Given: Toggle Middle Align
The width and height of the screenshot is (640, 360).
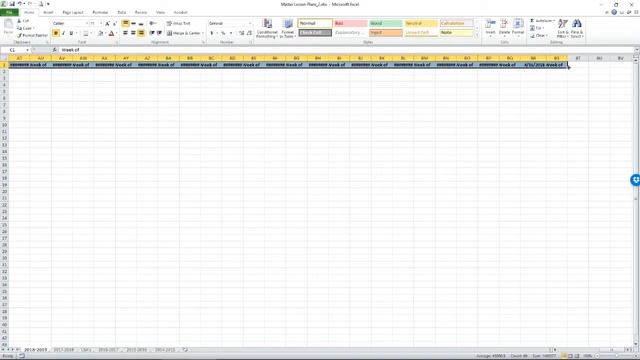Looking at the screenshot, I should (133, 24).
